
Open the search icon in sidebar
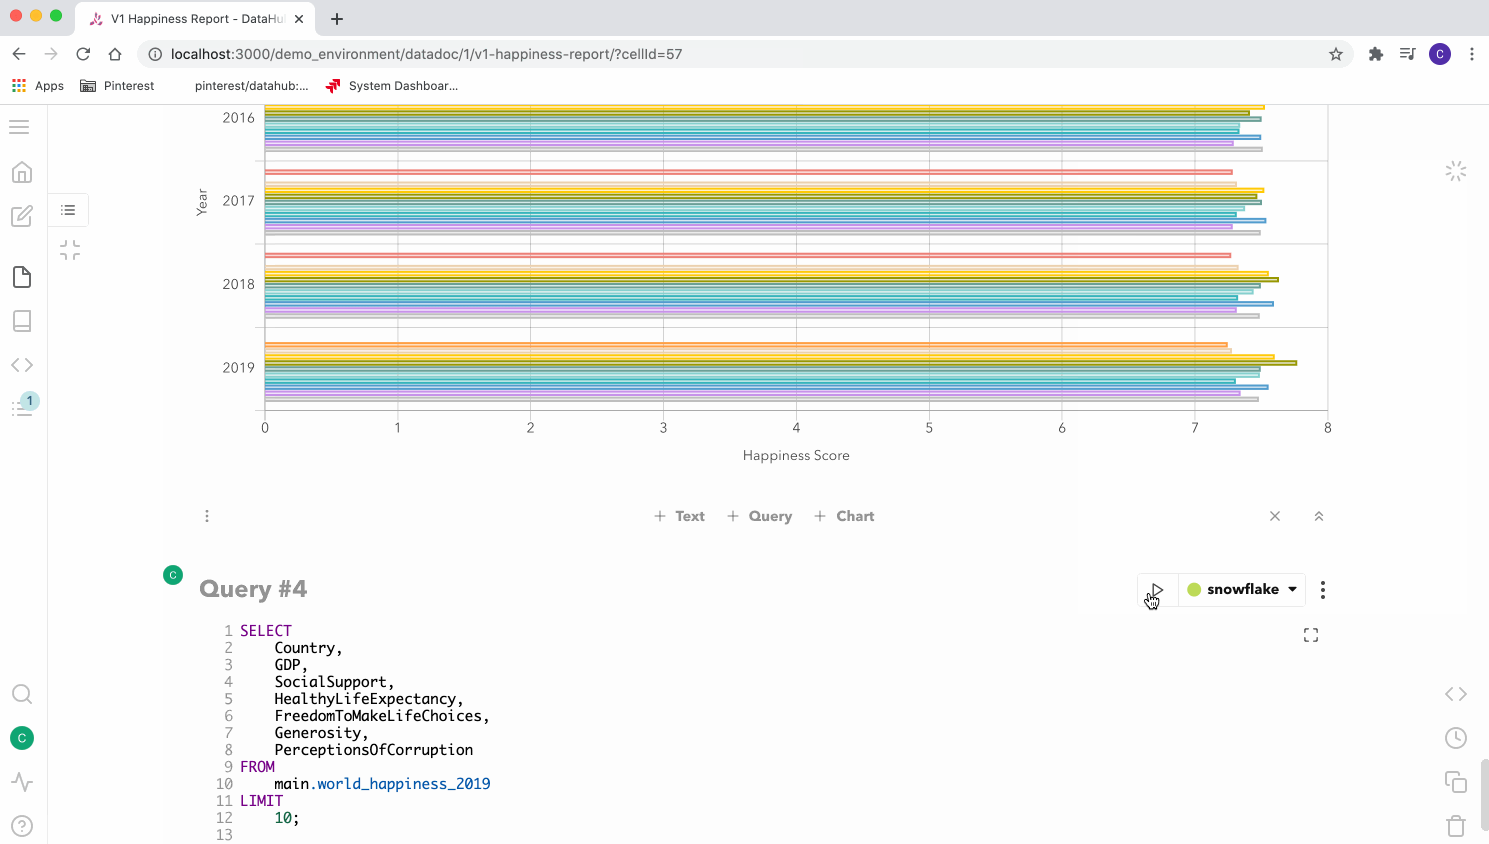[x=22, y=694]
